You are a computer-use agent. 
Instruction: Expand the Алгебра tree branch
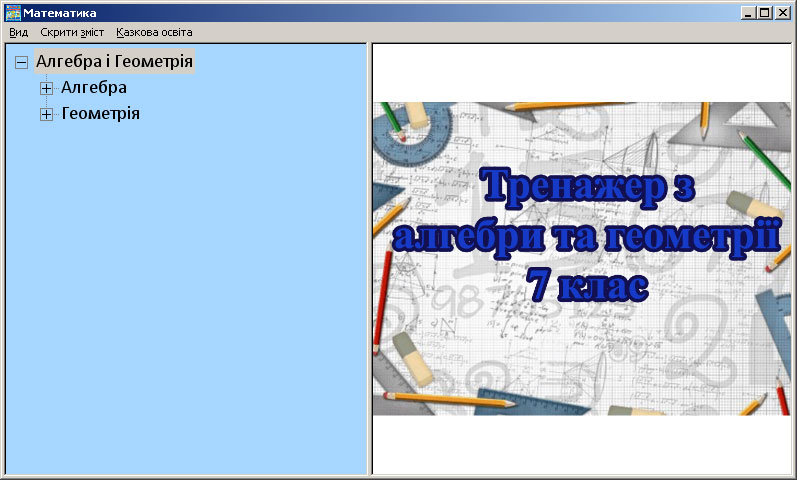pyautogui.click(x=46, y=88)
